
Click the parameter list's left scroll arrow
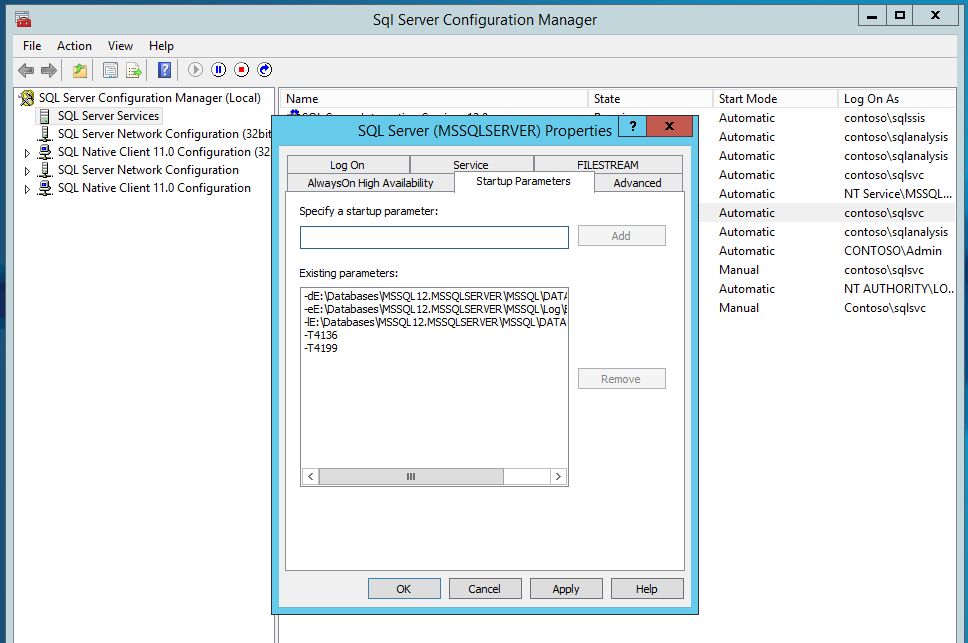311,476
